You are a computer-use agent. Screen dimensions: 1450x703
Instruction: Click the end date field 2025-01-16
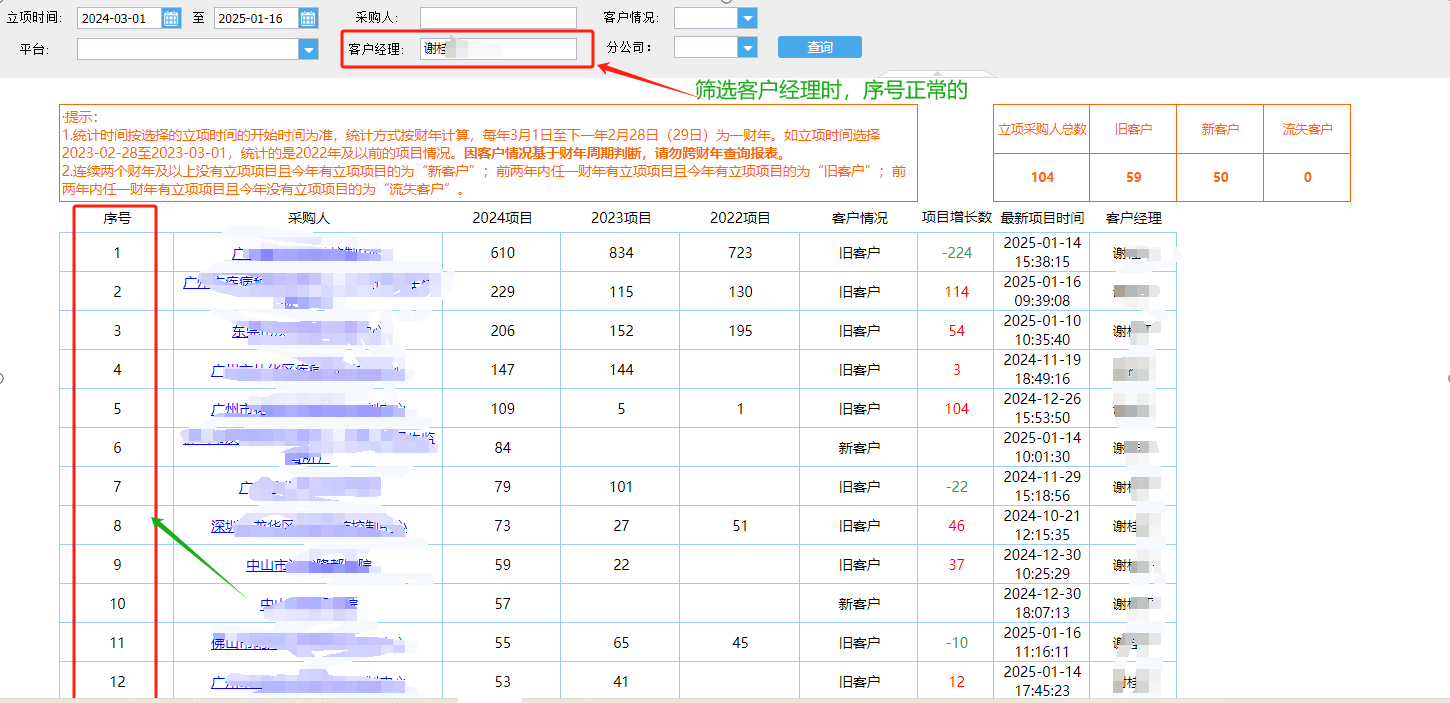[256, 18]
